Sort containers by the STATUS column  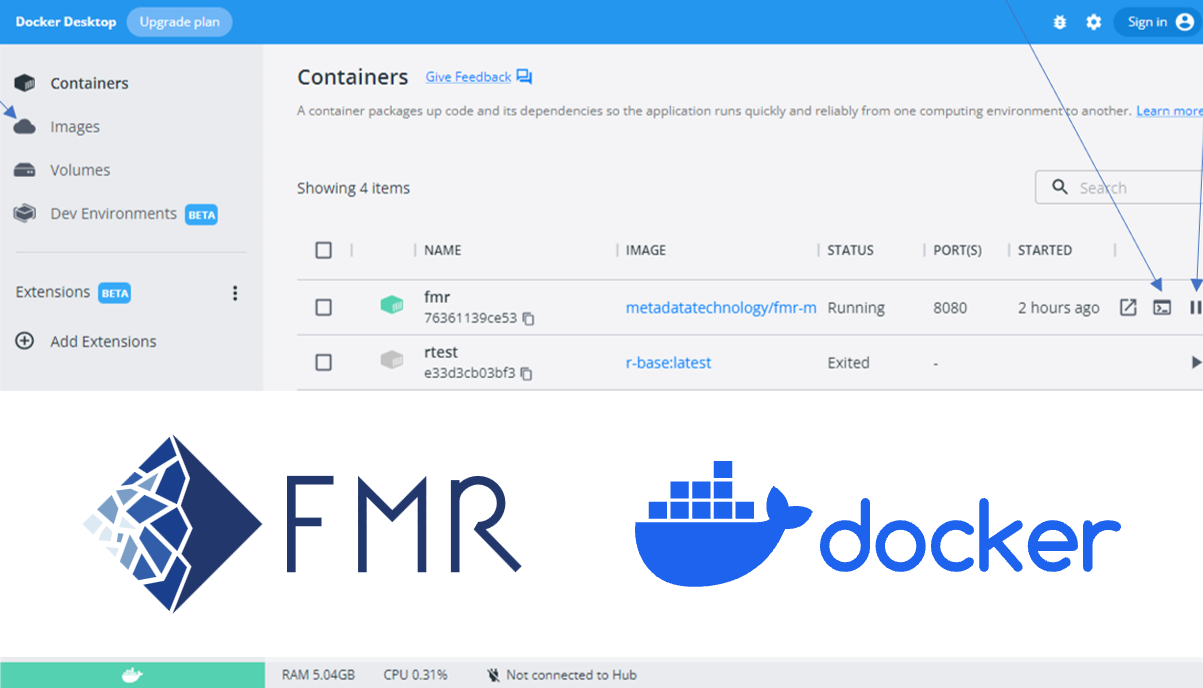coord(849,250)
